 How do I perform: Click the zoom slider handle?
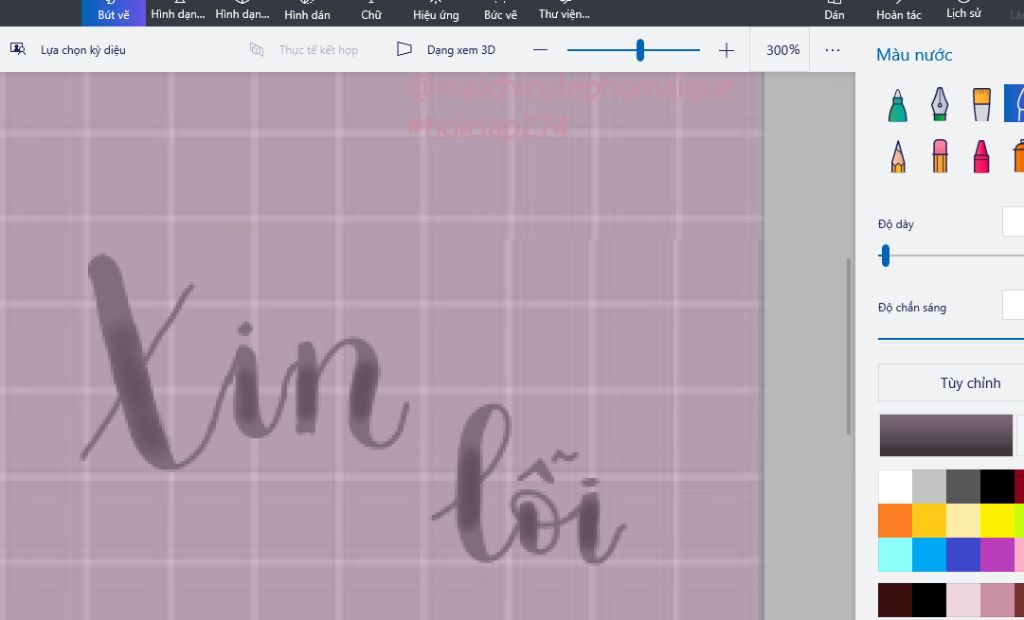pyautogui.click(x=640, y=50)
